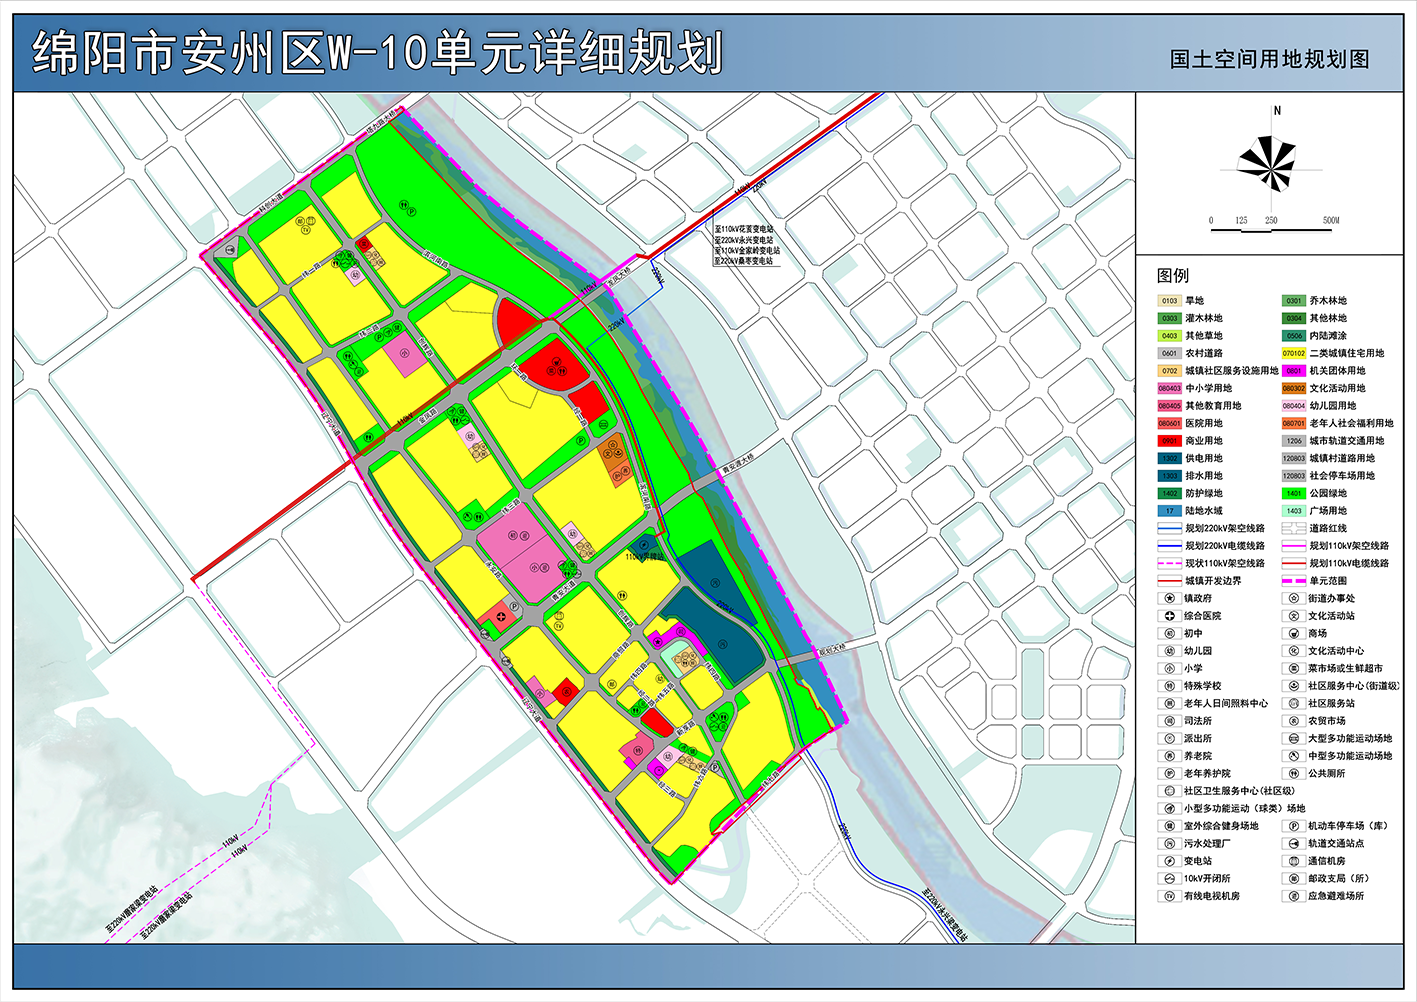Click the yellow 070102 residential land swatch
This screenshot has width=1417, height=1002.
click(x=1293, y=353)
